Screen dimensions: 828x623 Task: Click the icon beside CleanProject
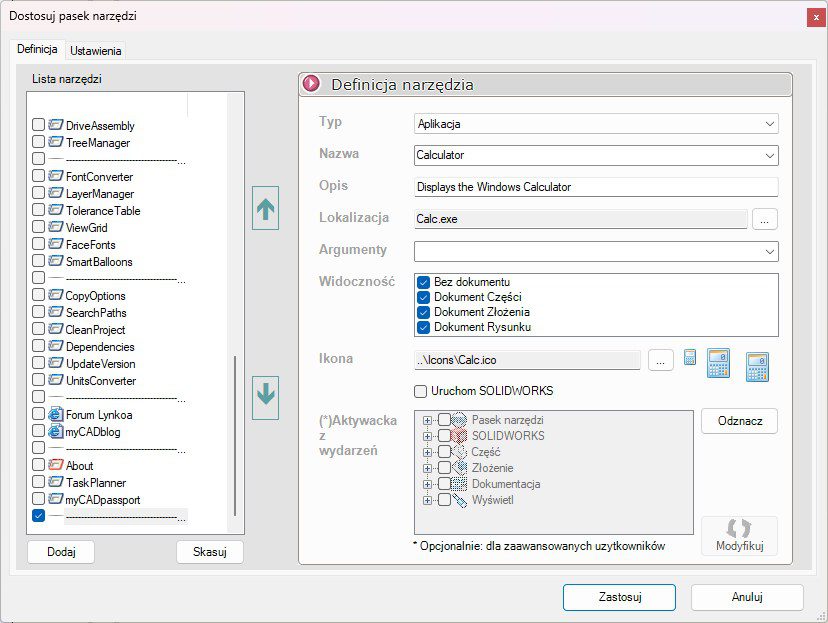pyautogui.click(x=55, y=328)
